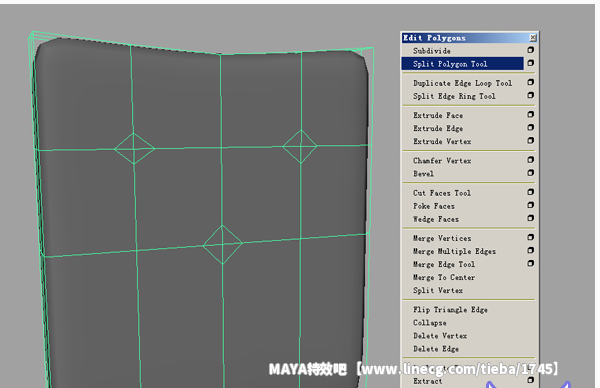Open options box for Cut Faces Tool

(x=530, y=192)
